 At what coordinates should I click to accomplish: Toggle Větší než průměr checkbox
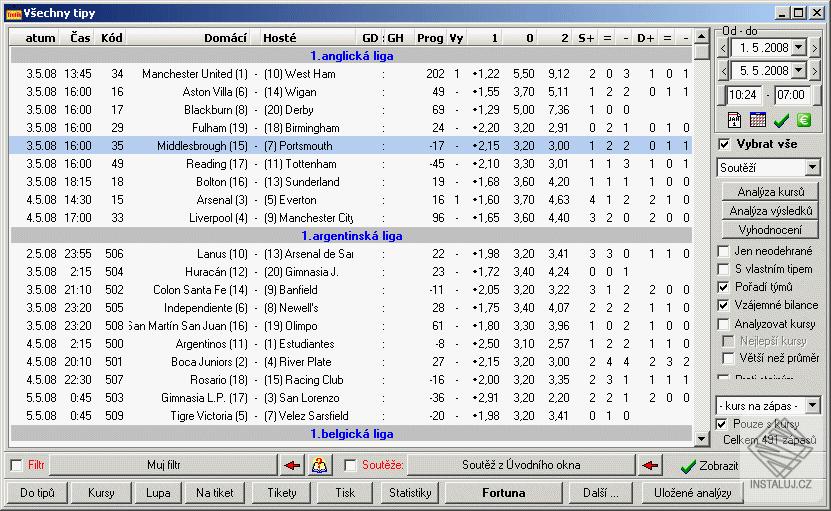[729, 359]
